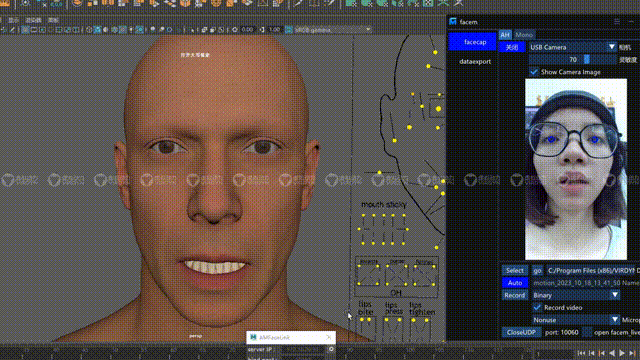Viewport: 640px width, 360px height.
Task: Adjust sensitivity slider set to 70
Action: click(573, 60)
